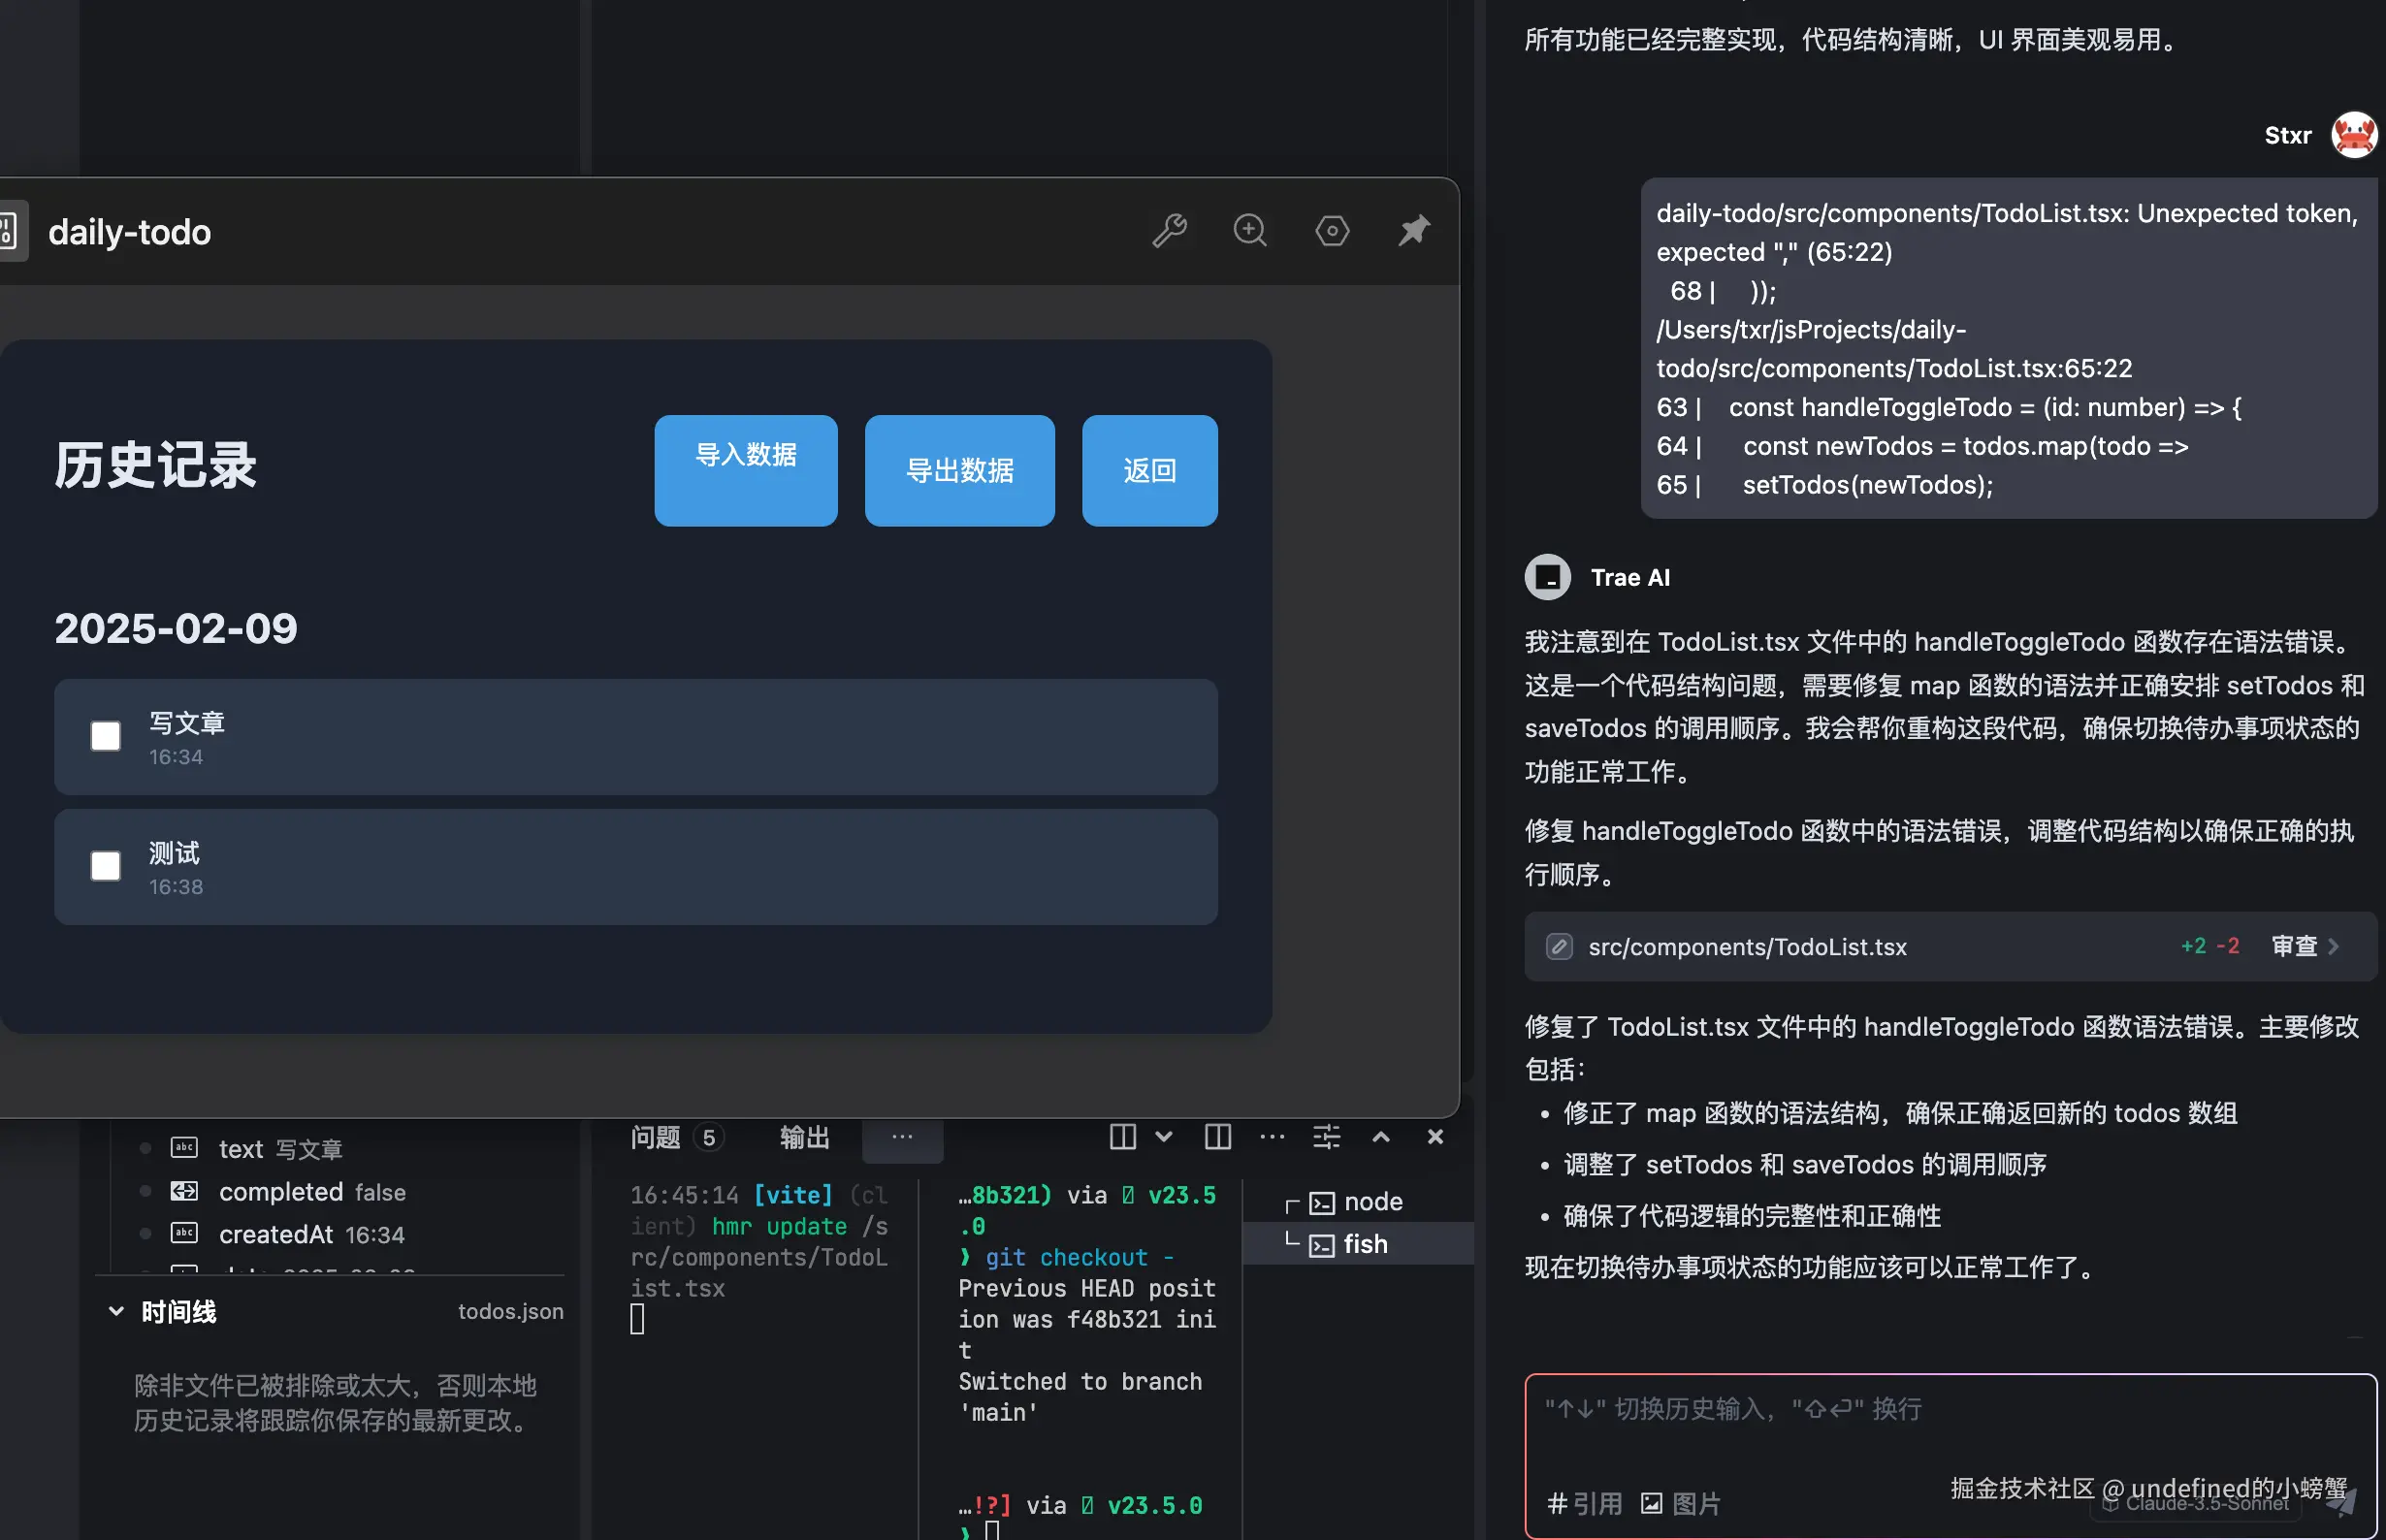Open the terminal split dropdown arrow
The height and width of the screenshot is (1540, 2386).
pyautogui.click(x=1163, y=1137)
